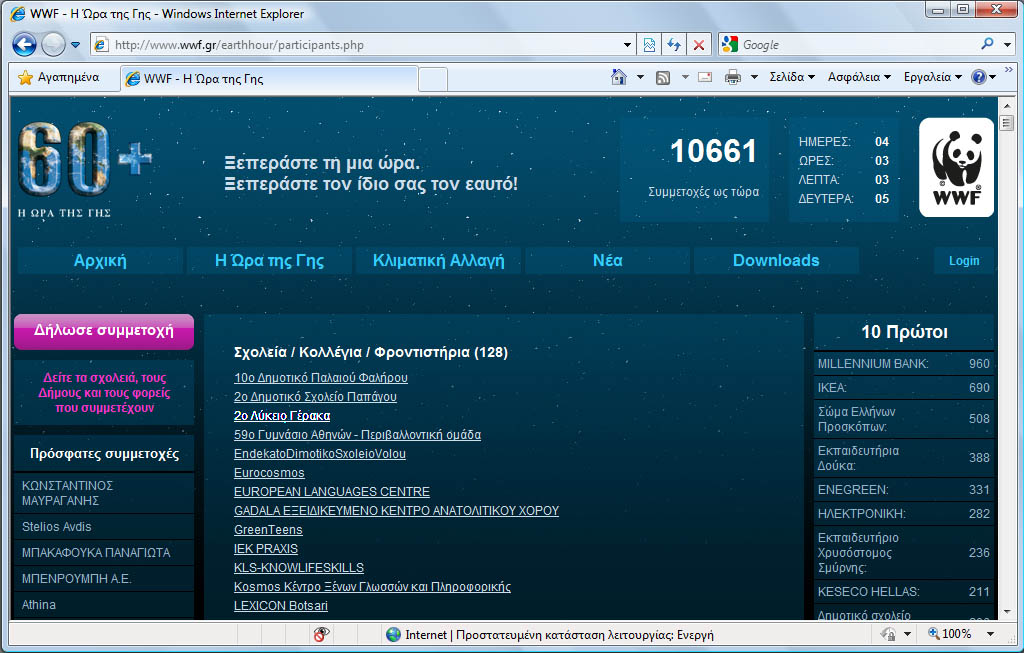The height and width of the screenshot is (653, 1024).
Task: Open the LEXICON Botsari link
Action: click(x=281, y=605)
